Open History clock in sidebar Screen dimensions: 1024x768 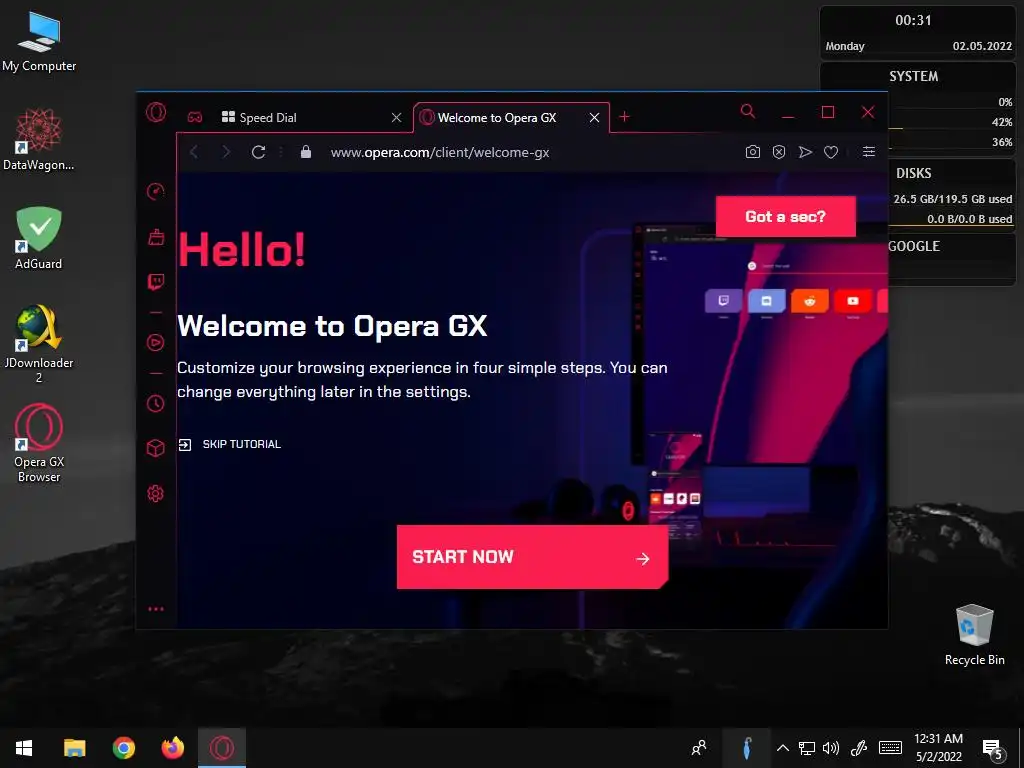(155, 404)
